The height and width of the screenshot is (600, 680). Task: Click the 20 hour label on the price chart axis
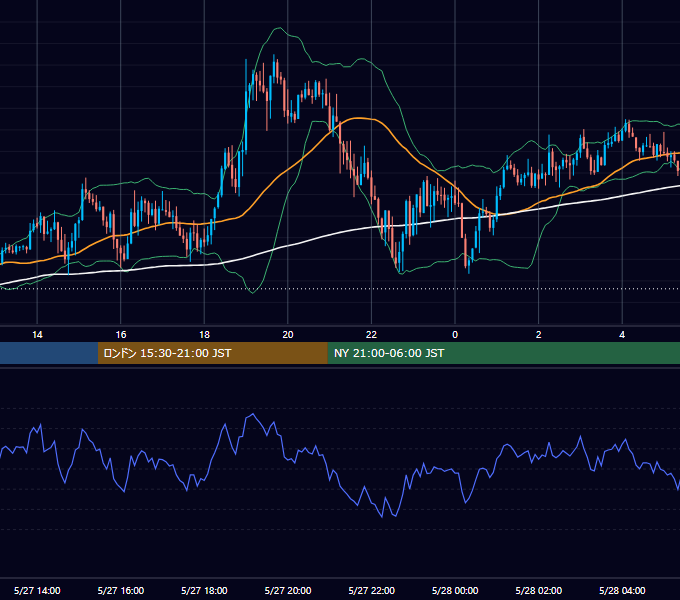click(x=288, y=335)
